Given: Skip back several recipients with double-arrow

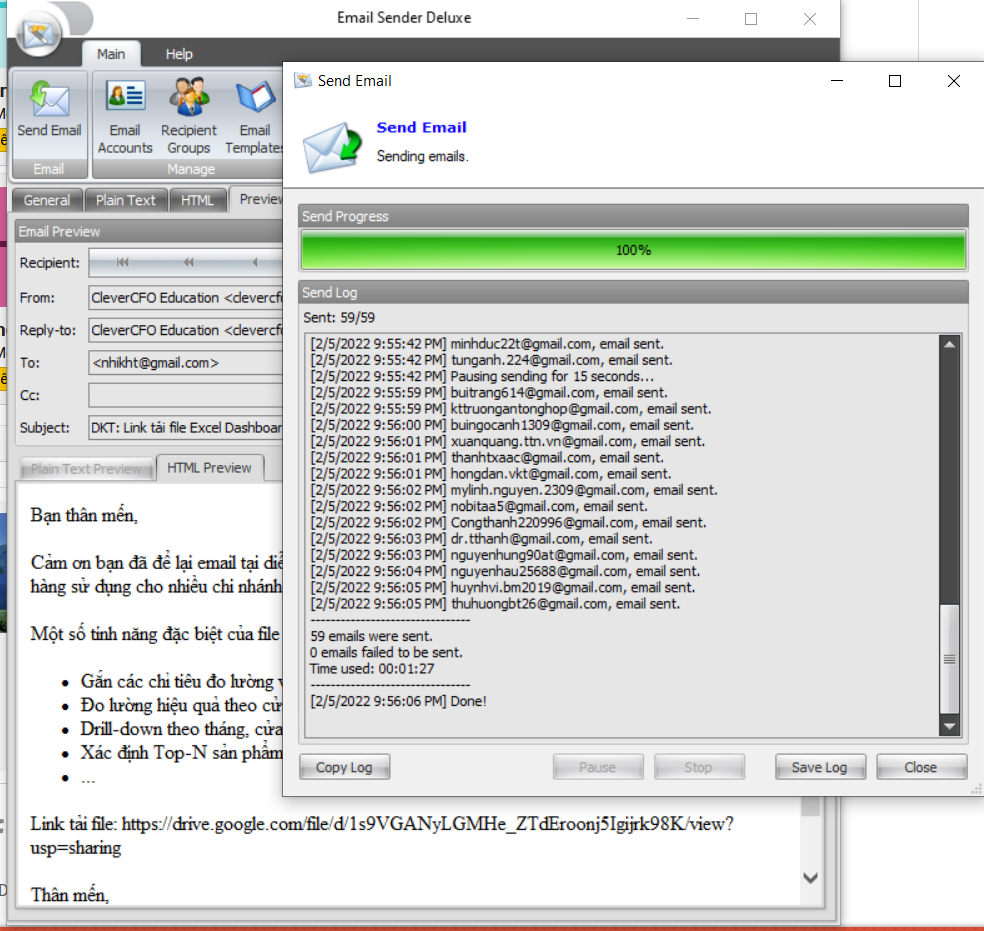Looking at the screenshot, I should [188, 263].
